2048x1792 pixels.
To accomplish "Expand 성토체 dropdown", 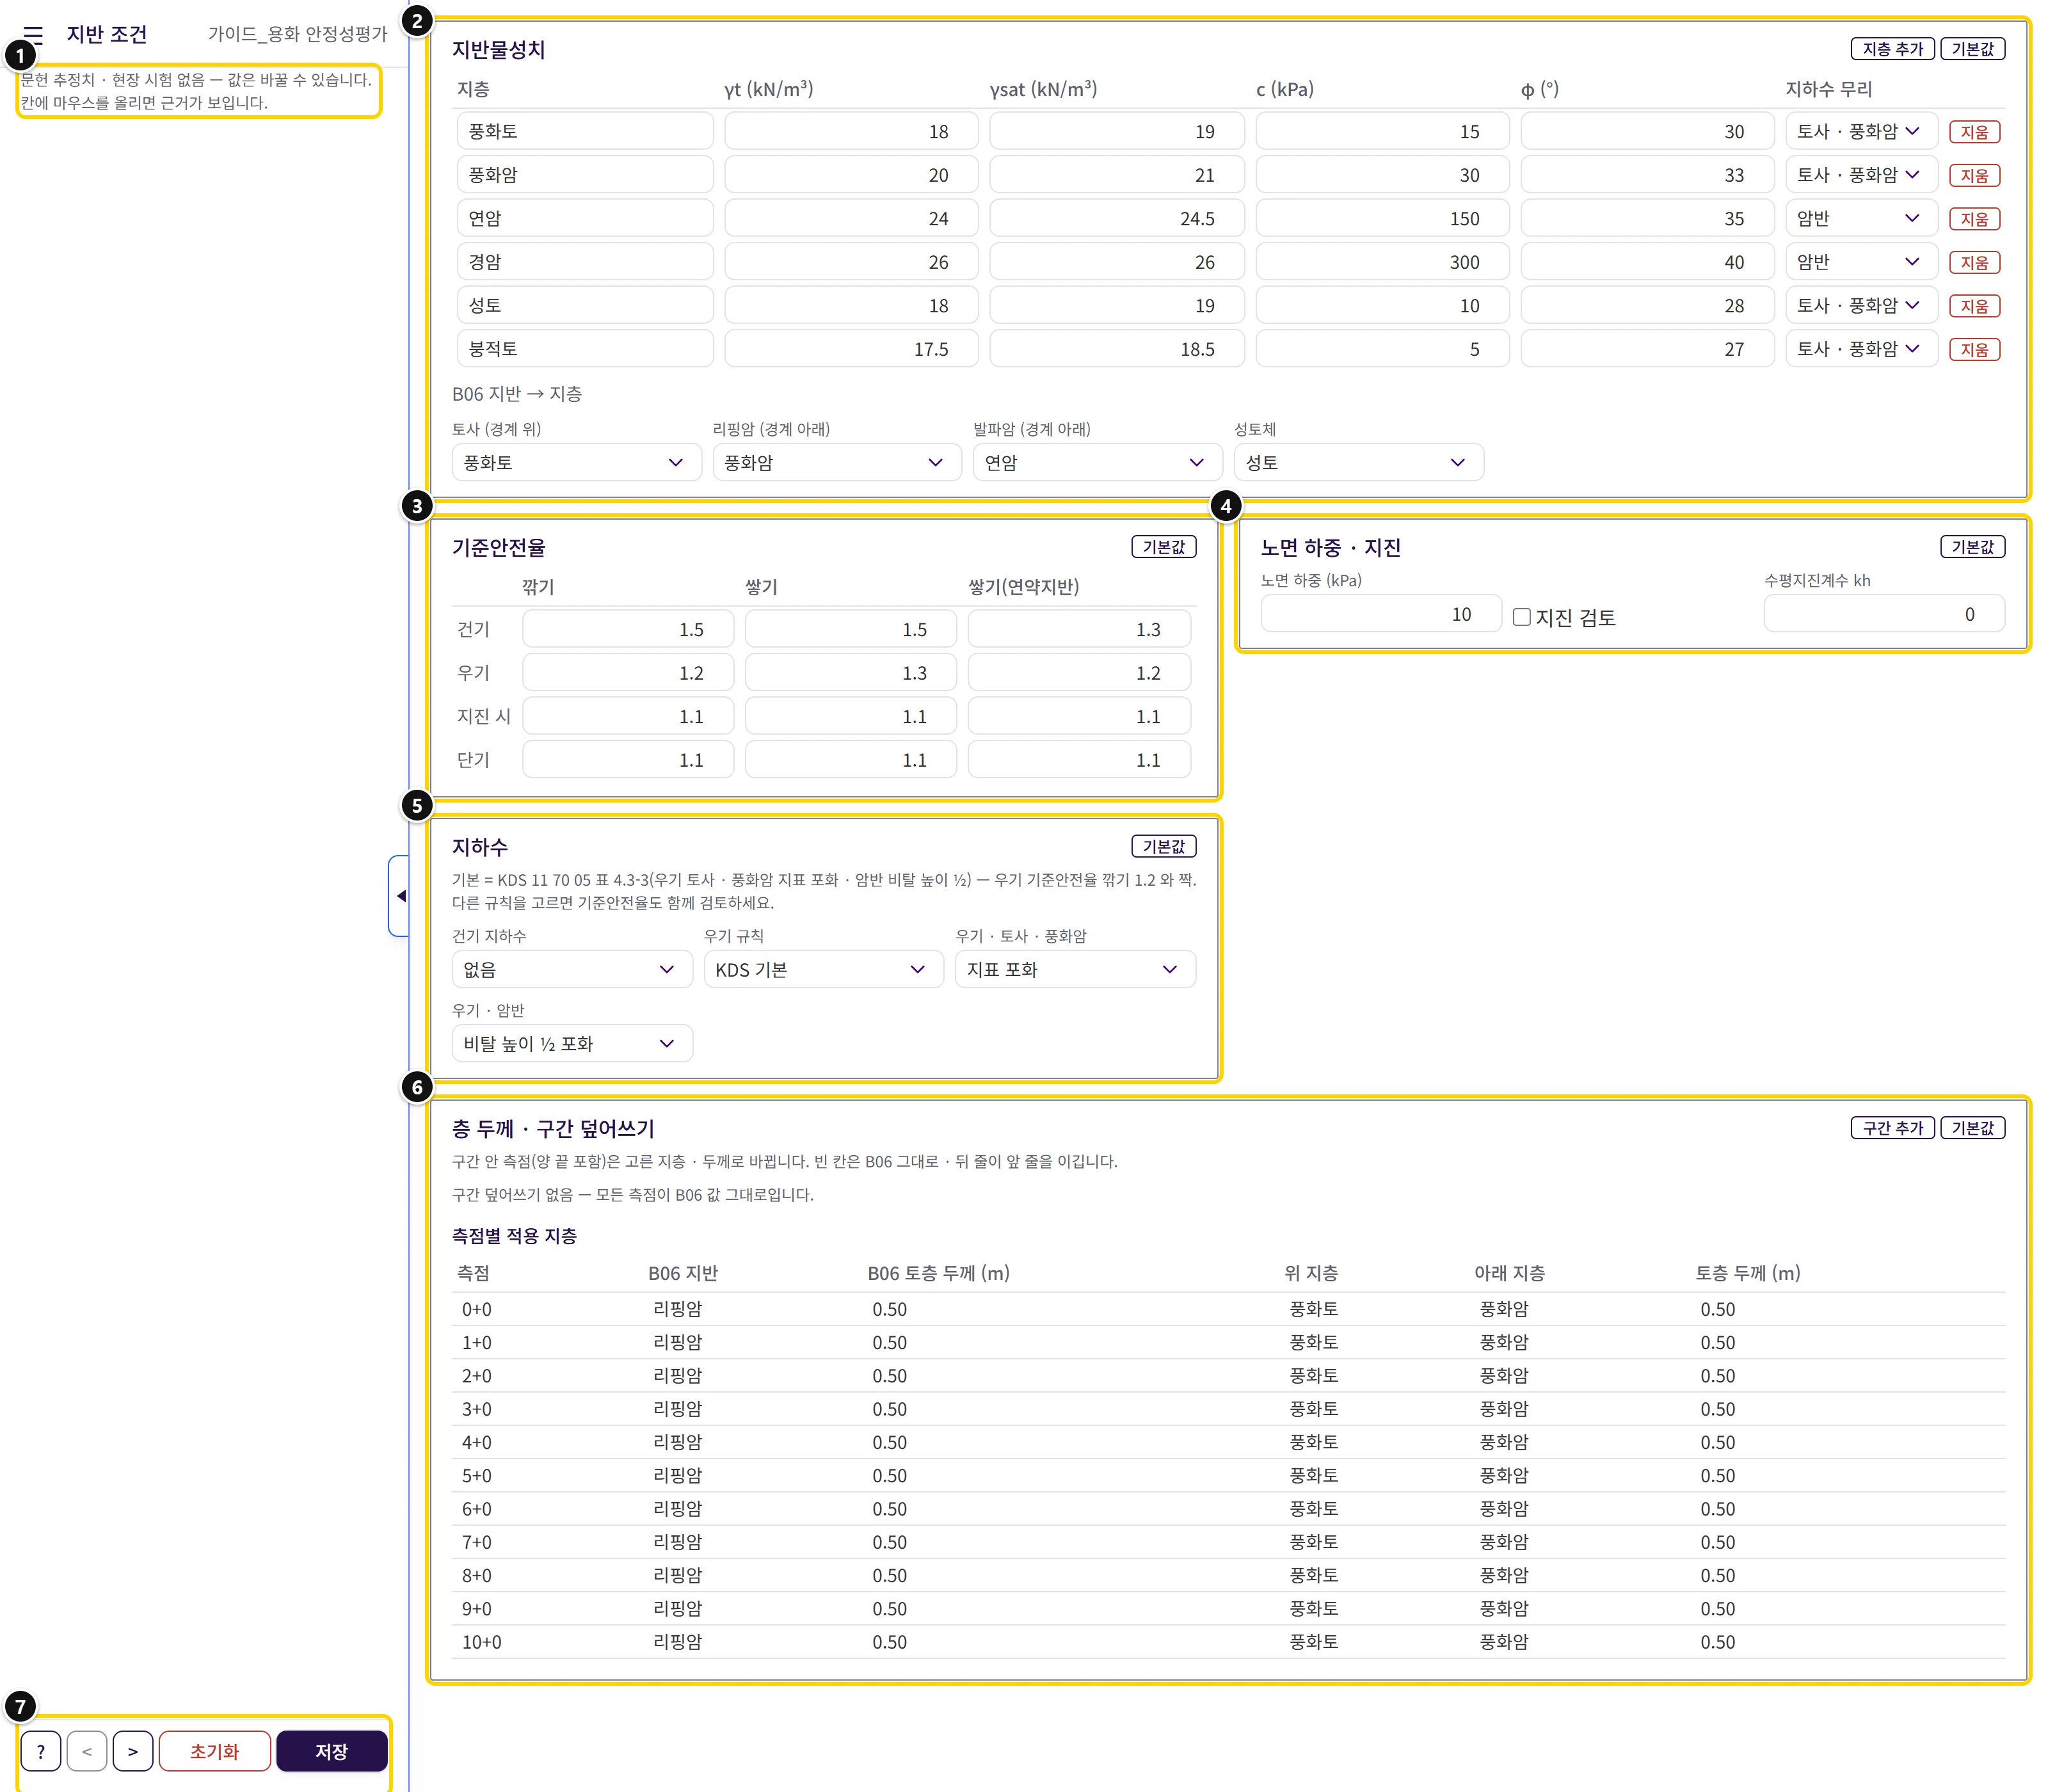I will [1358, 462].
